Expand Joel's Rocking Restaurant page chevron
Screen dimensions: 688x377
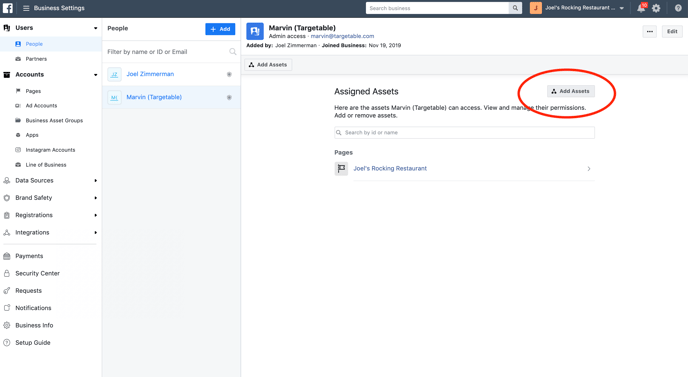(589, 169)
